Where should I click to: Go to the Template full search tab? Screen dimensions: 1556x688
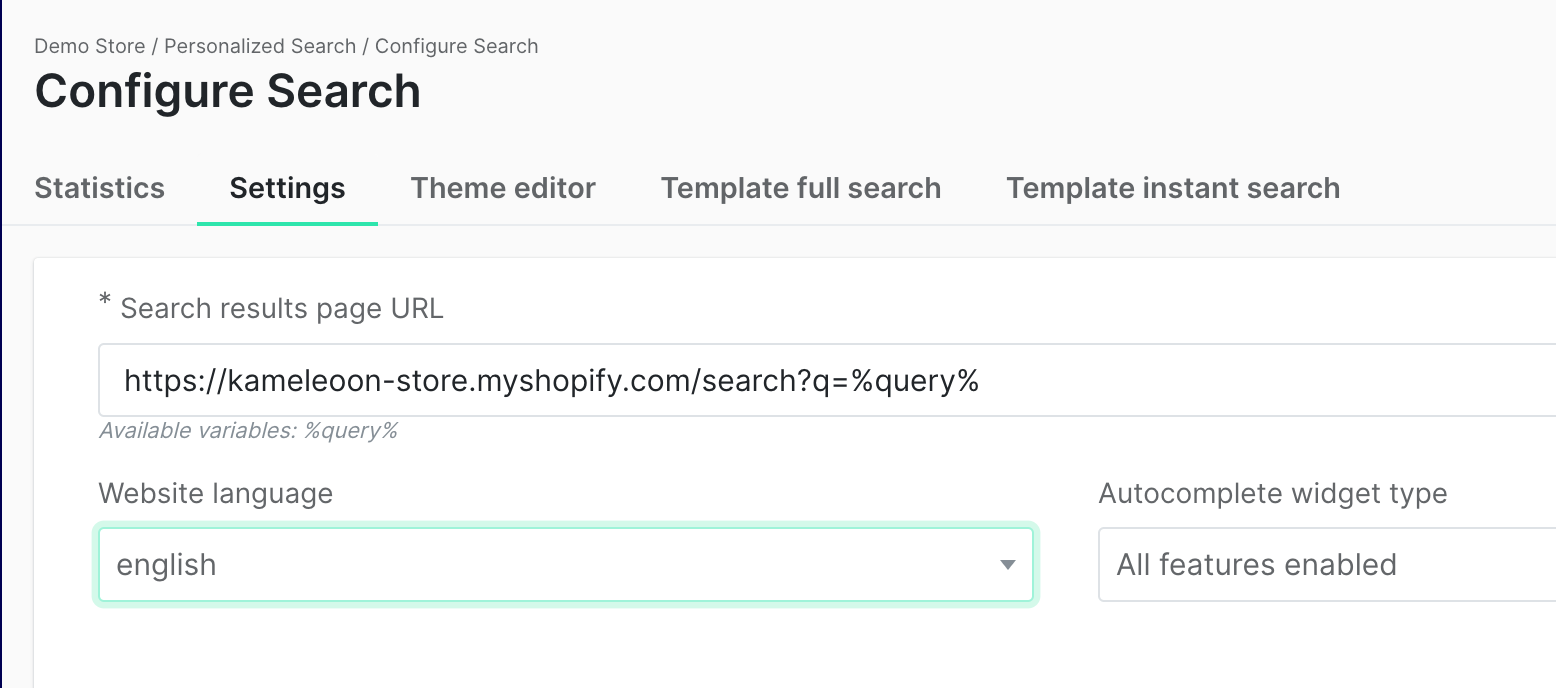pos(800,188)
